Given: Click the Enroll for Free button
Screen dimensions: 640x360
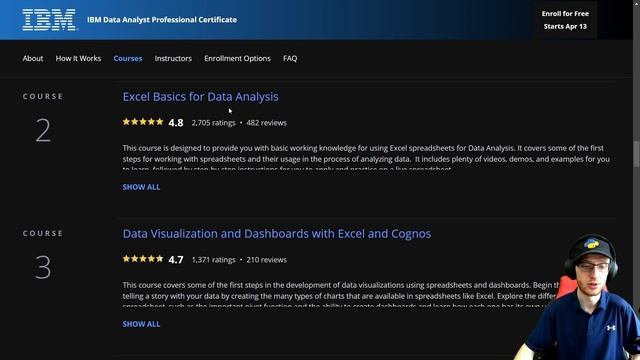Looking at the screenshot, I should tap(565, 20).
